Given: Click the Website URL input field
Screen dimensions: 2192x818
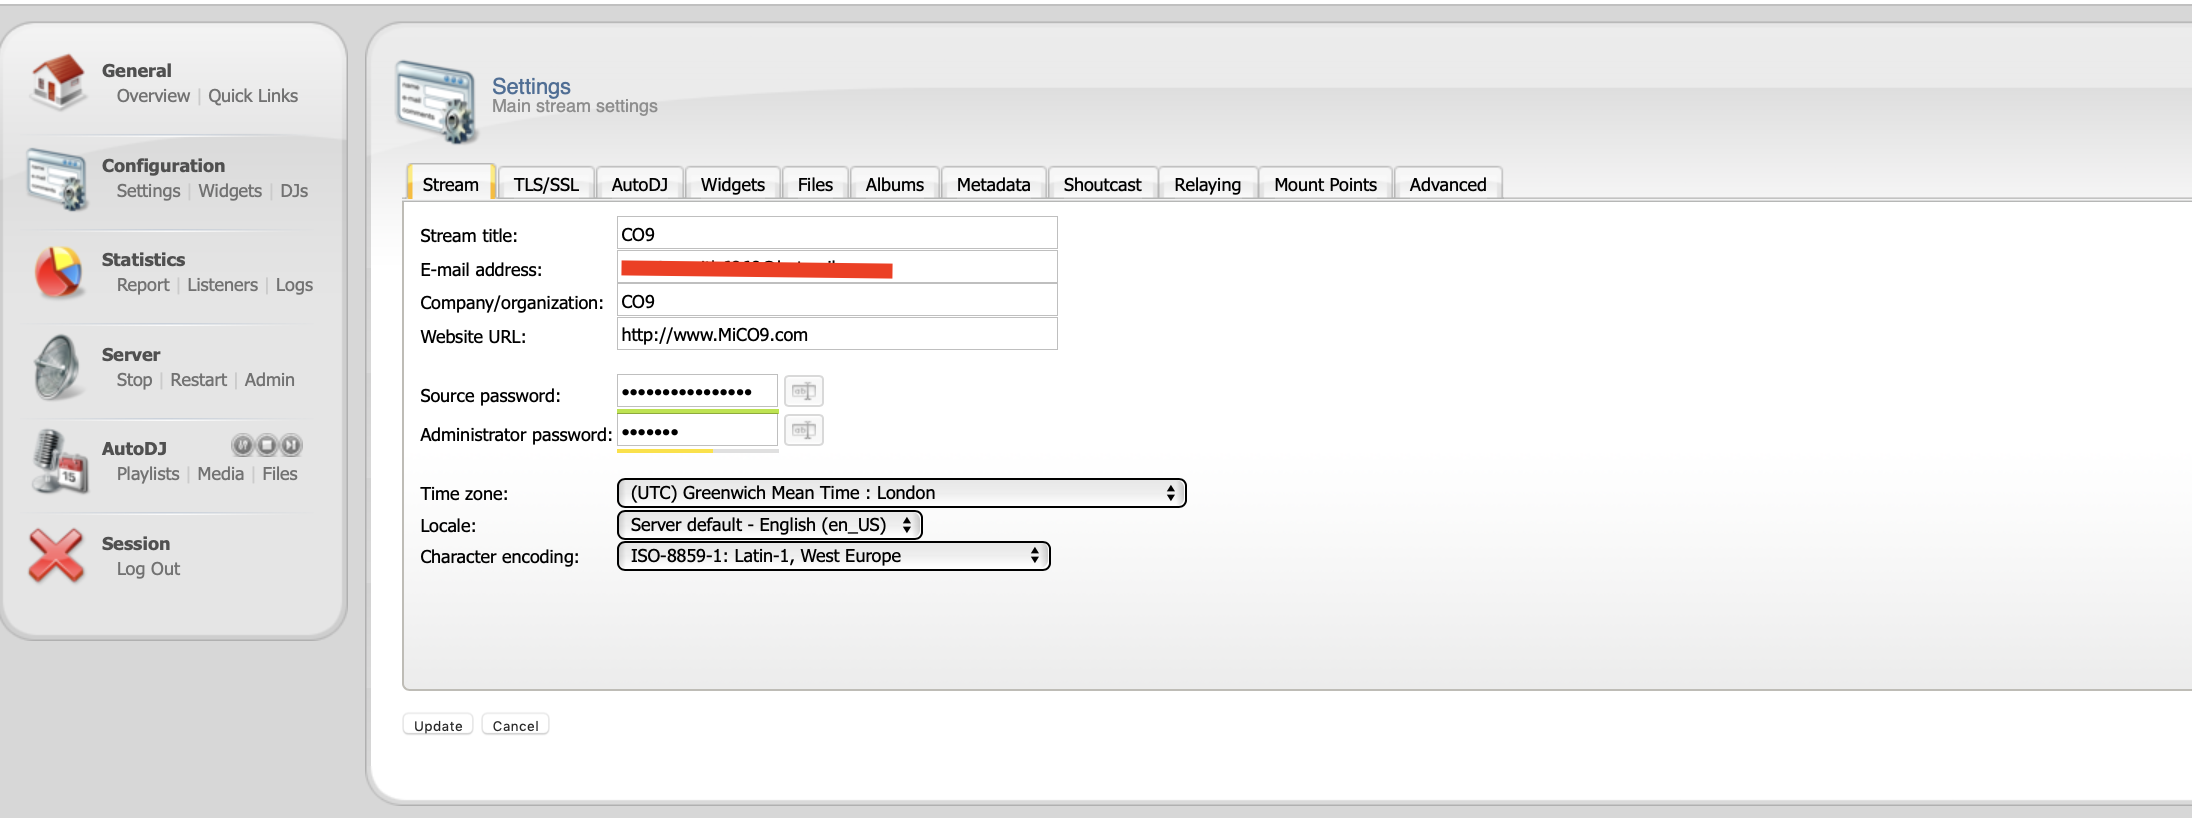Looking at the screenshot, I should point(836,335).
